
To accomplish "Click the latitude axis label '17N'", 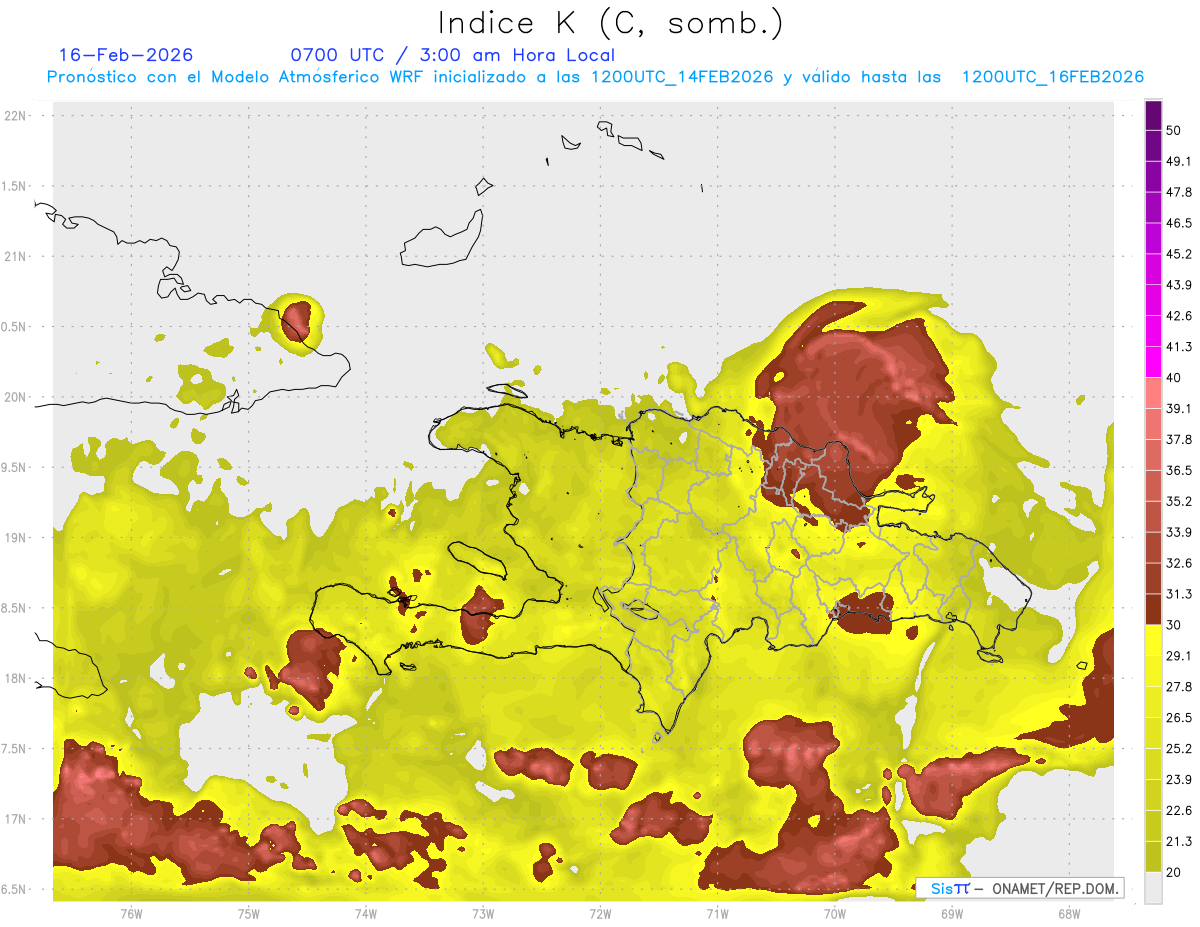I will coord(16,820).
